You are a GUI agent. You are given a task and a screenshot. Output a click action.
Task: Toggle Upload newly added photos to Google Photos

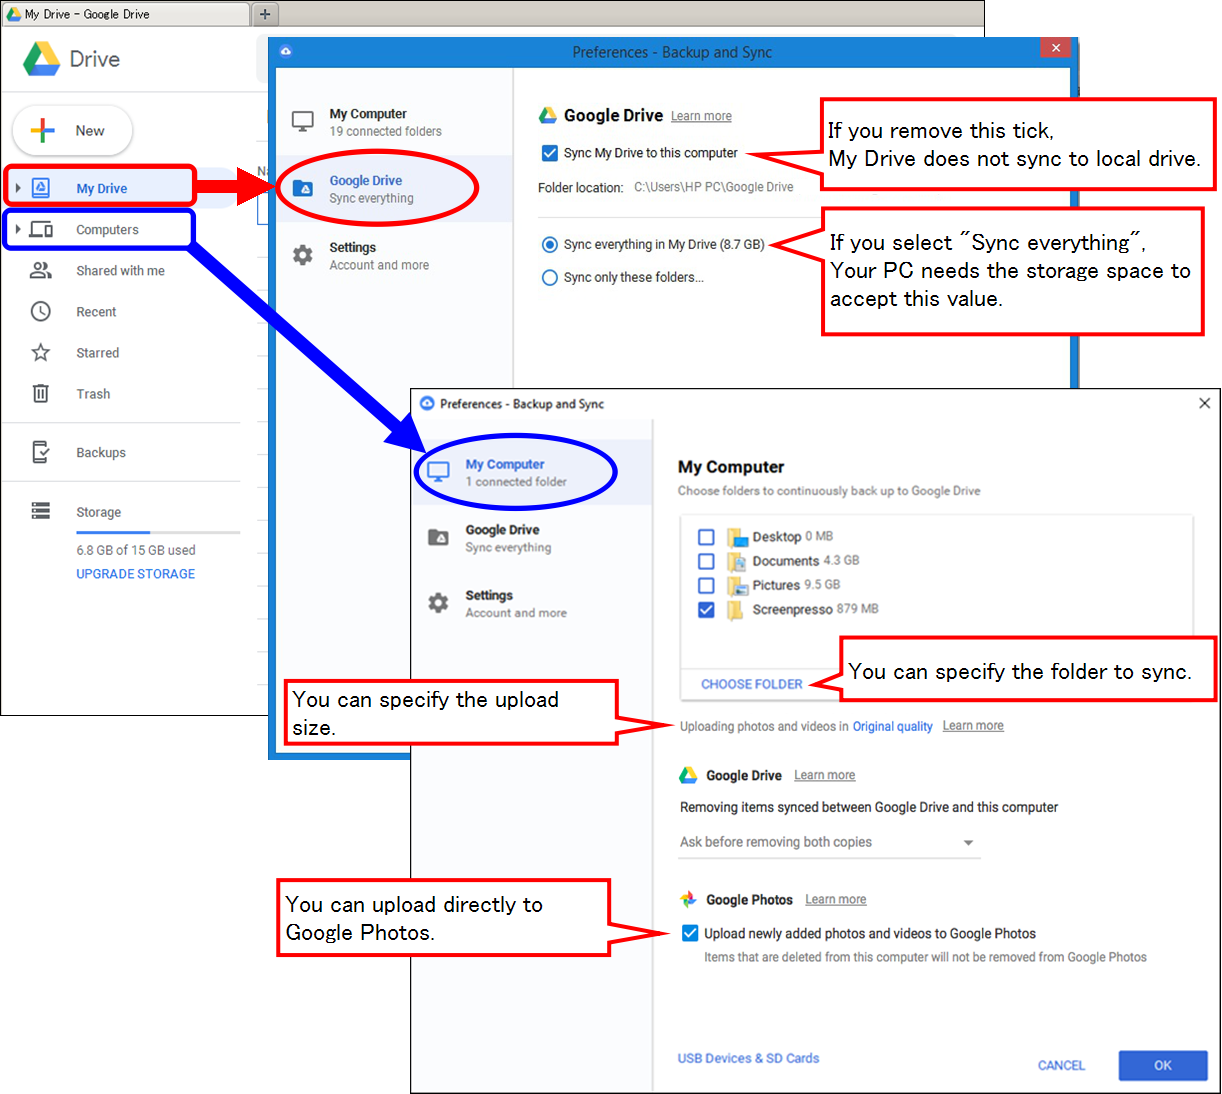coord(690,933)
